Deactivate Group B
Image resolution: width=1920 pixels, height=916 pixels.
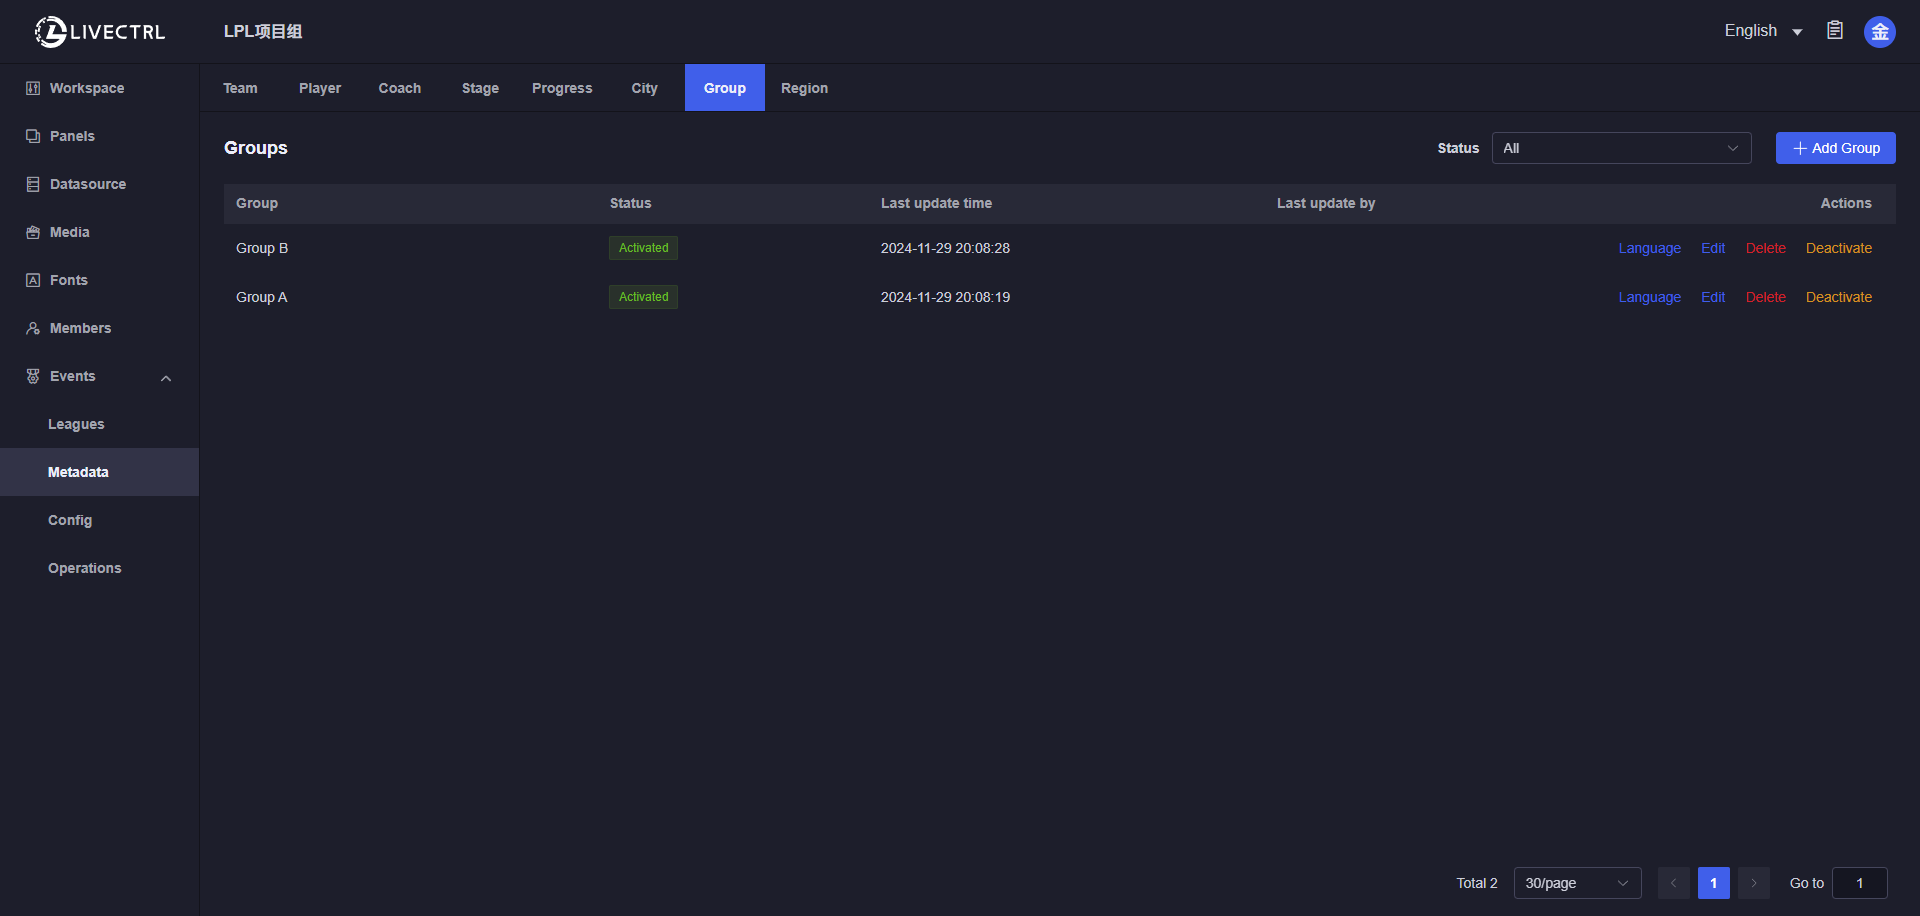[1838, 248]
